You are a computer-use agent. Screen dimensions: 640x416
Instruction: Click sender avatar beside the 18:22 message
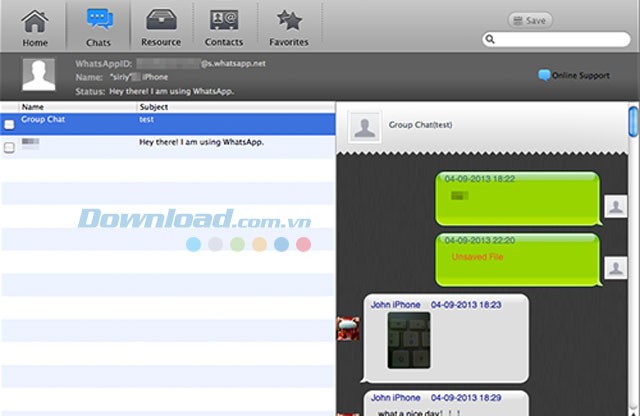(616, 207)
